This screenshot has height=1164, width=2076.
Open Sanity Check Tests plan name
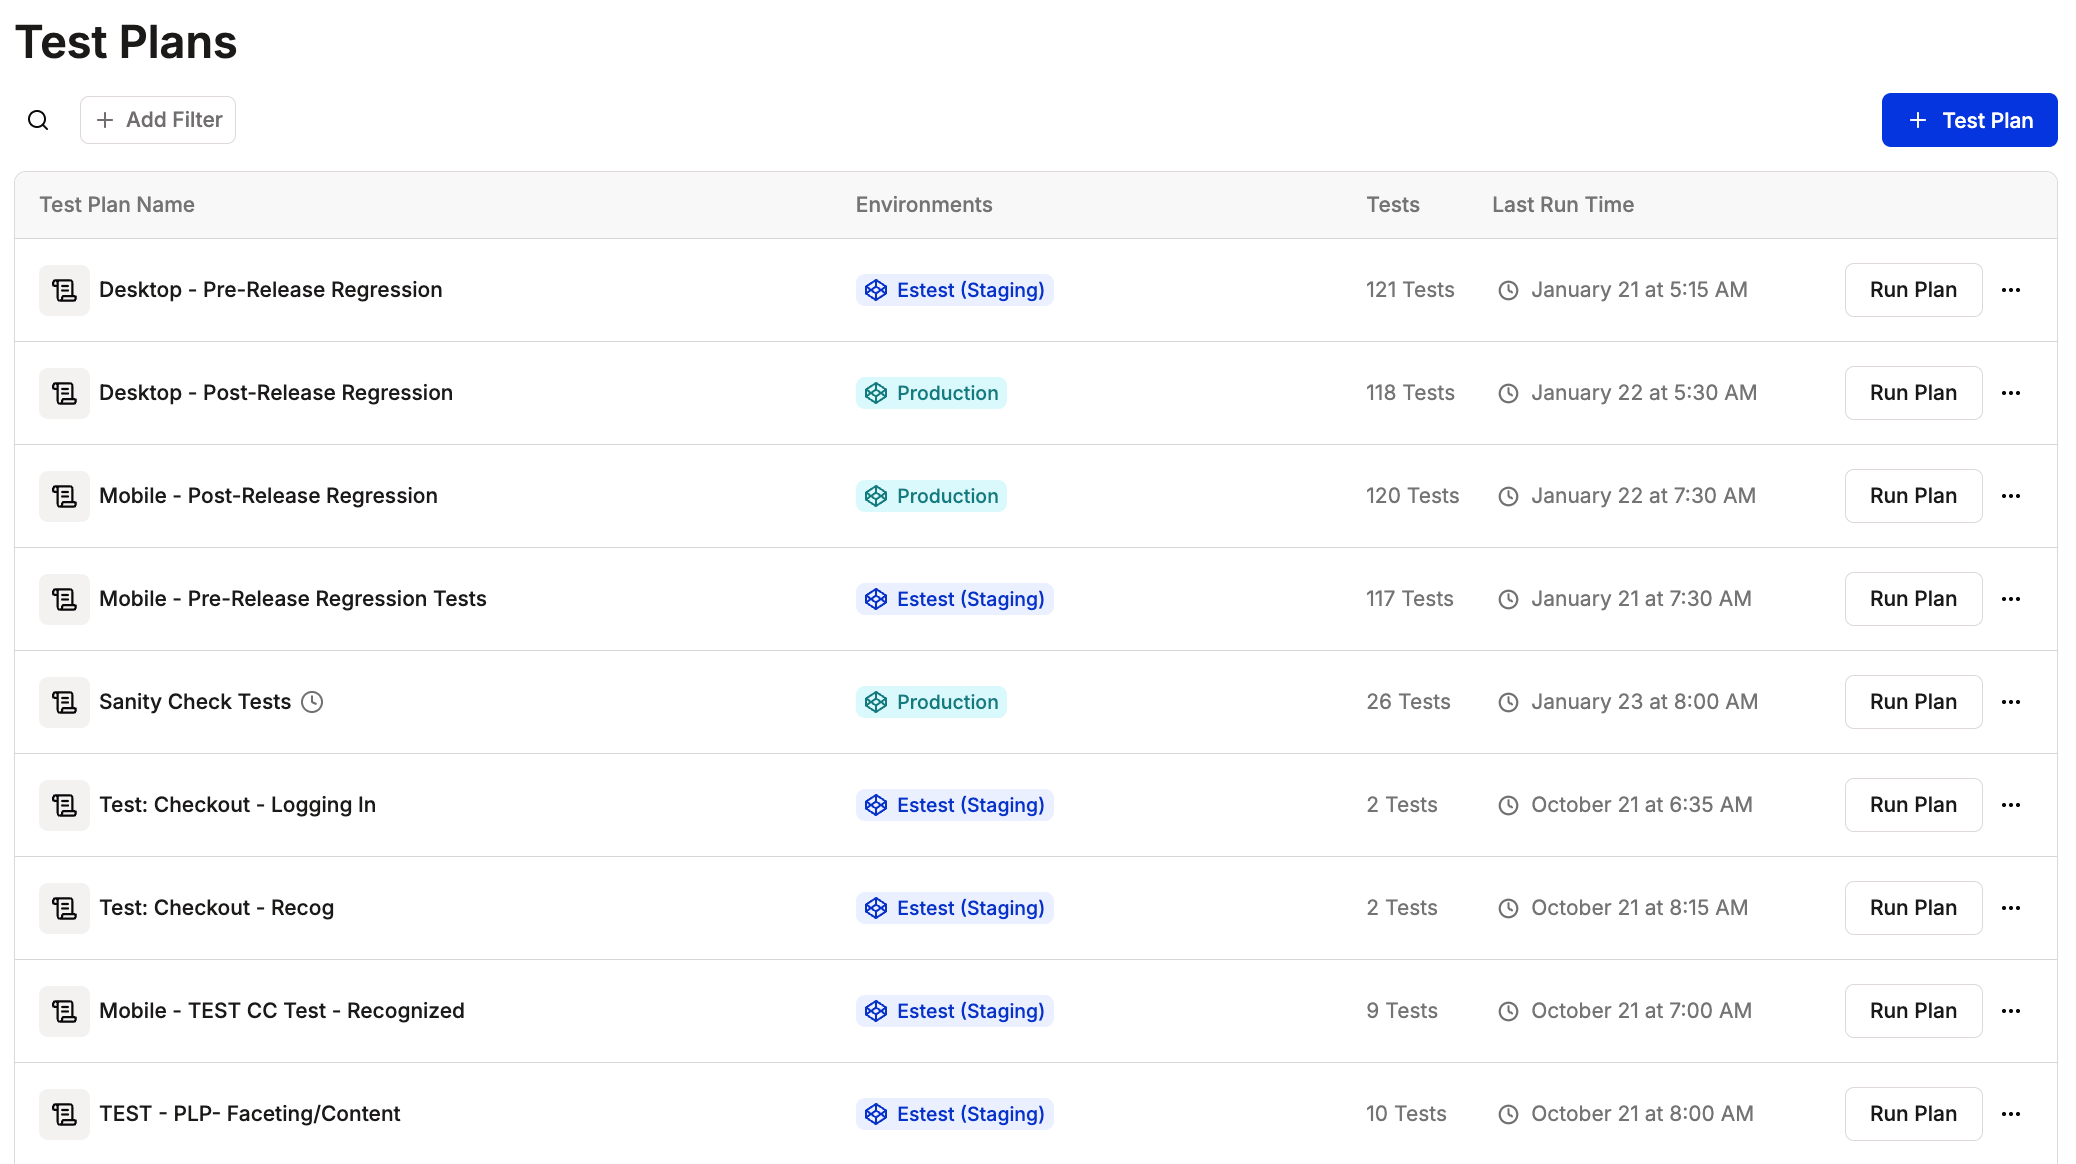click(195, 702)
